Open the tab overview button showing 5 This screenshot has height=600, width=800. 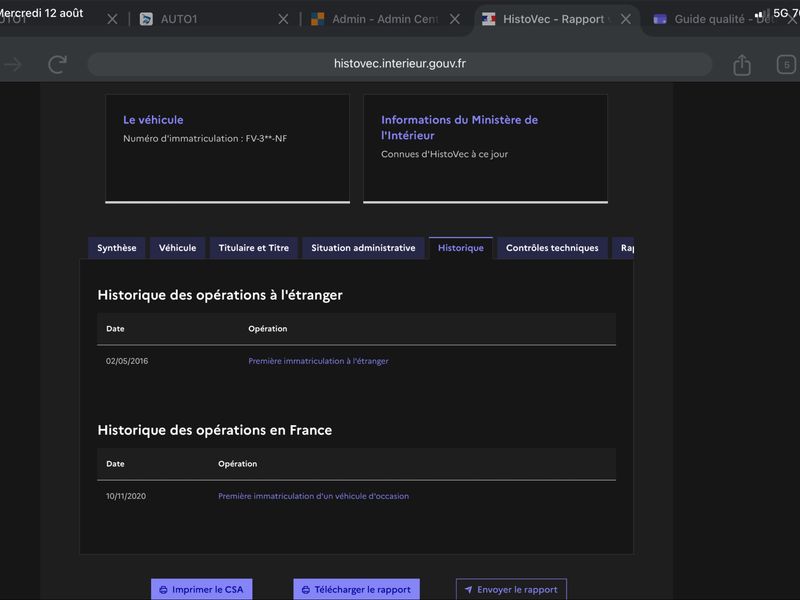786,64
